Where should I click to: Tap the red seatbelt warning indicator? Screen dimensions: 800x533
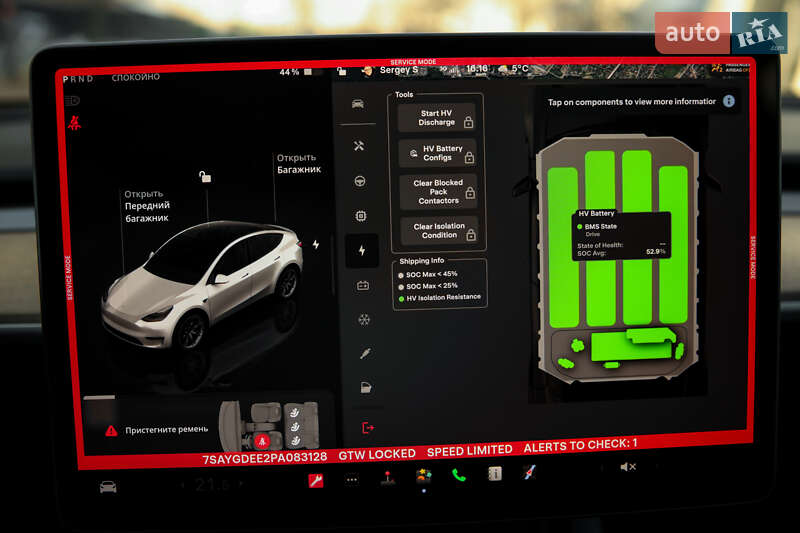coord(74,123)
